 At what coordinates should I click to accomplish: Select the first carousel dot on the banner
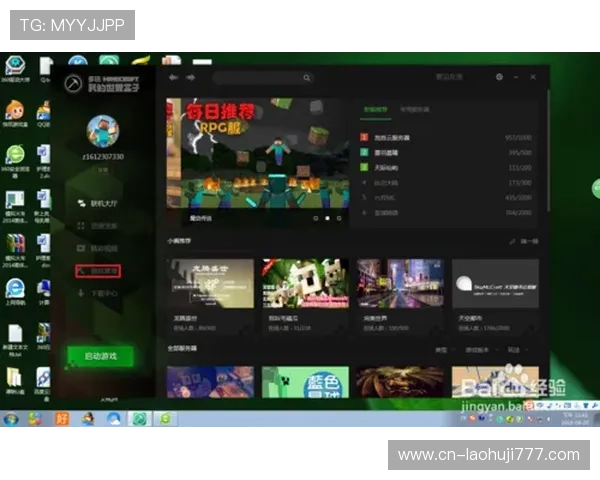click(x=316, y=218)
